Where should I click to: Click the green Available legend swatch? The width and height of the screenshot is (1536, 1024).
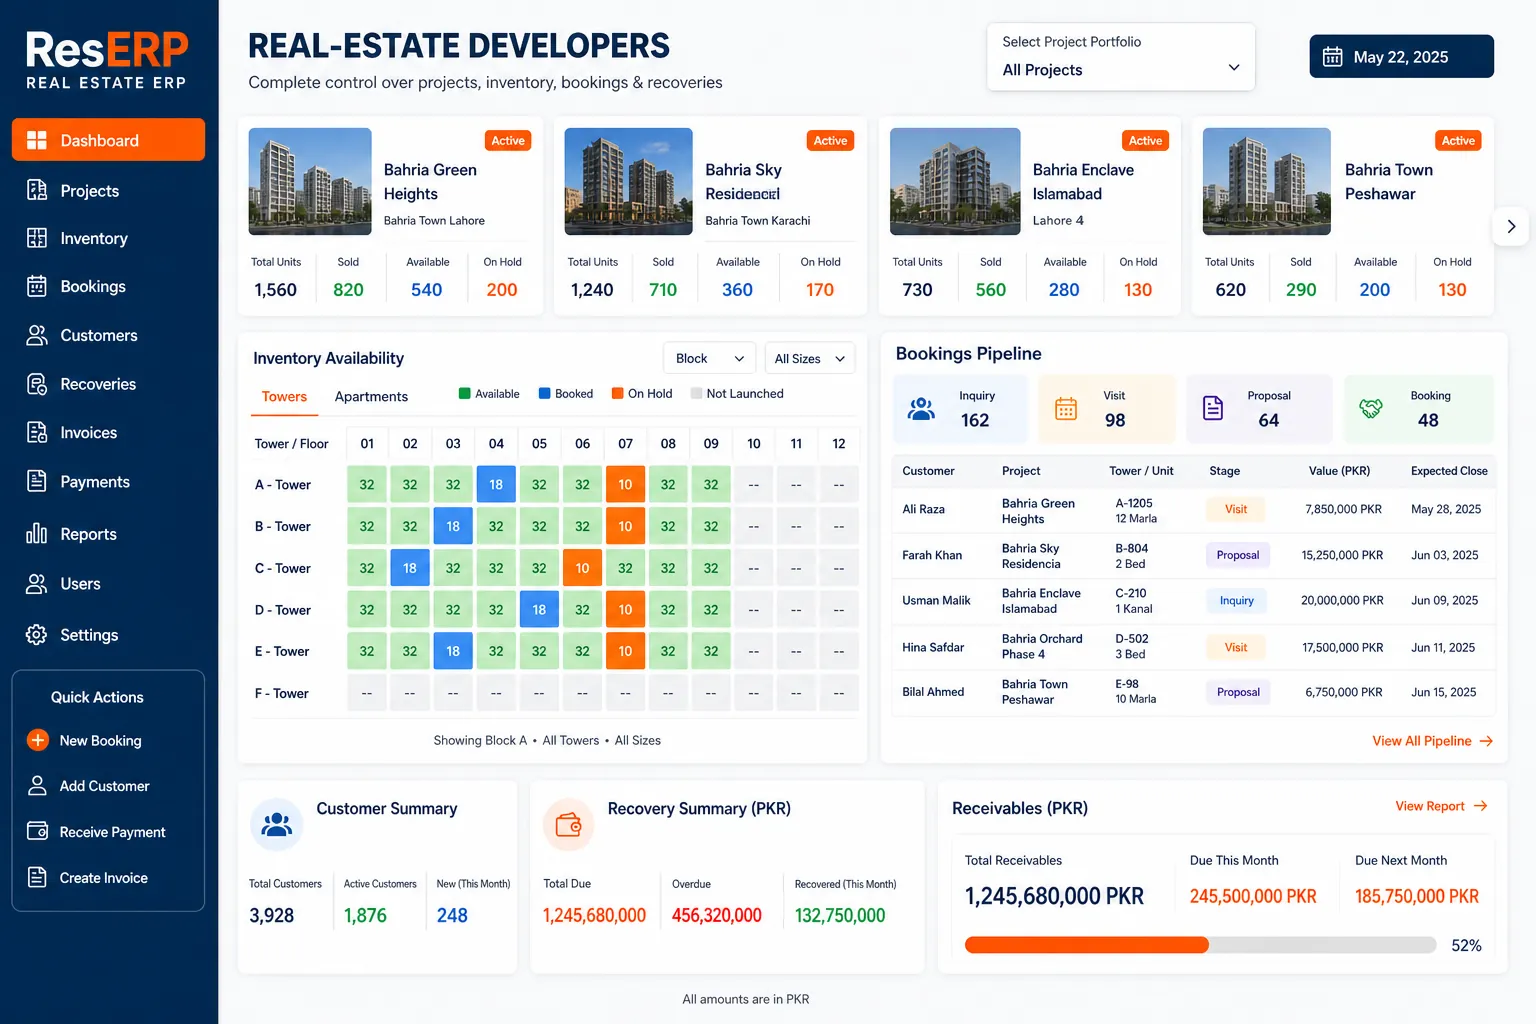coord(464,393)
